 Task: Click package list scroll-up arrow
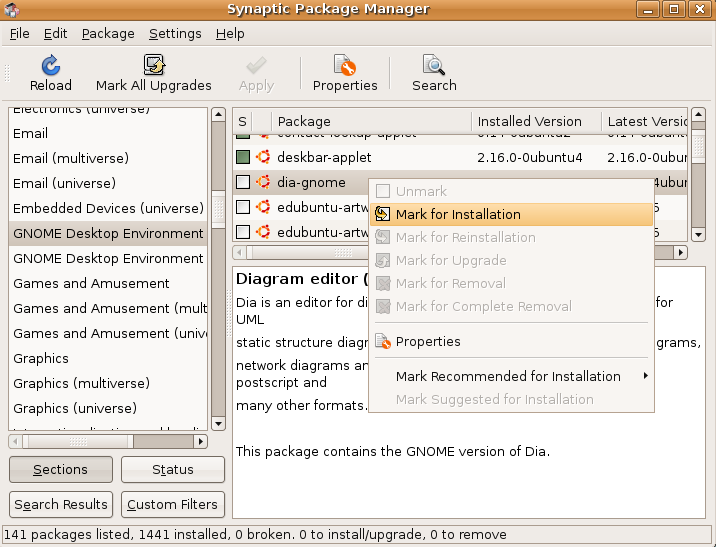pos(698,114)
